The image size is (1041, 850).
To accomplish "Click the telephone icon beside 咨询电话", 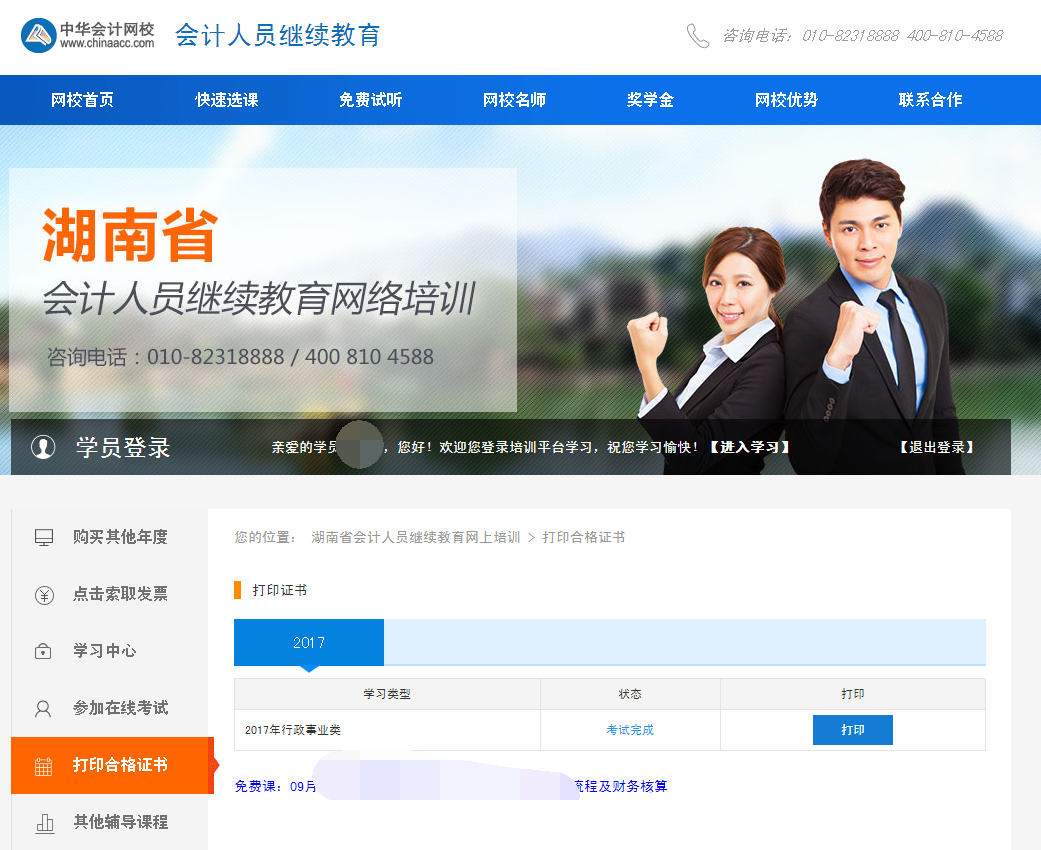I will (697, 36).
